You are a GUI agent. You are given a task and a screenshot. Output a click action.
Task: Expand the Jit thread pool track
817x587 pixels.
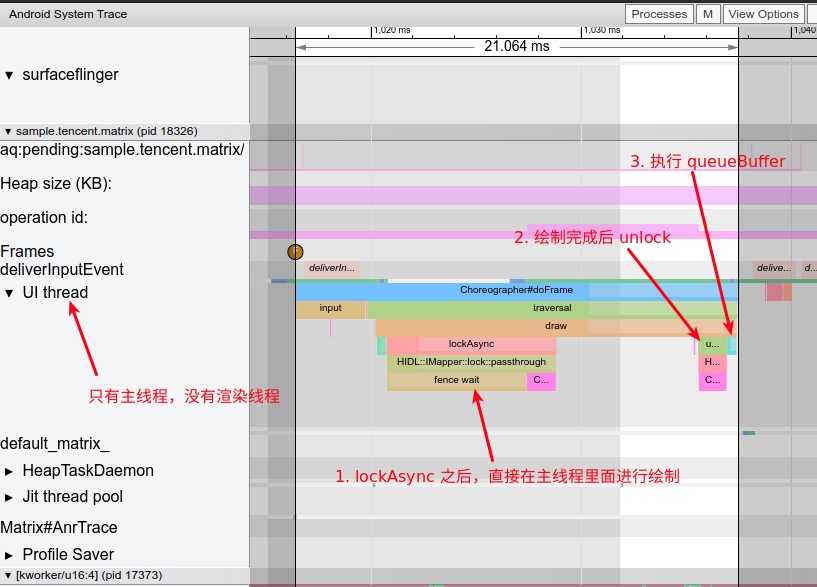click(x=10, y=497)
